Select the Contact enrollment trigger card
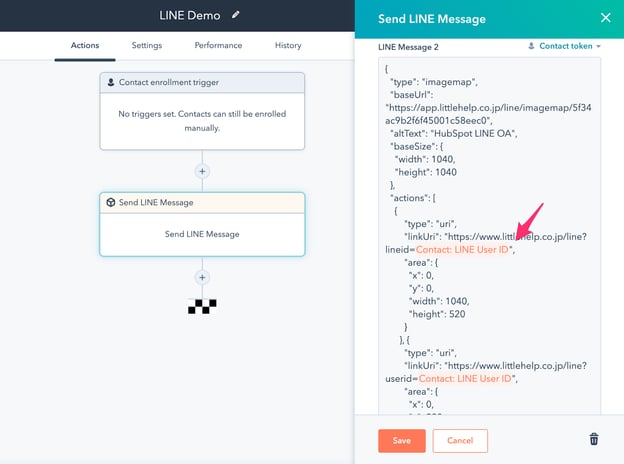This screenshot has height=464, width=624. [202, 120]
